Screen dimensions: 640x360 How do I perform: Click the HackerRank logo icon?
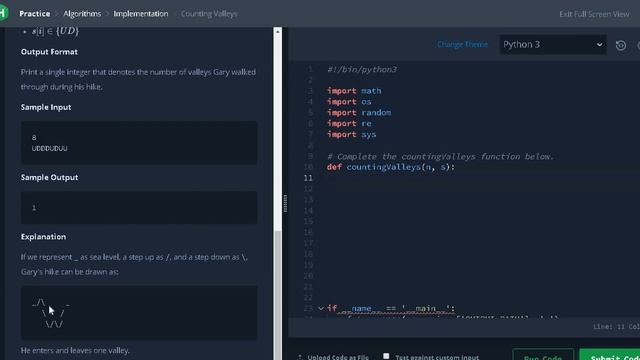[3, 13]
